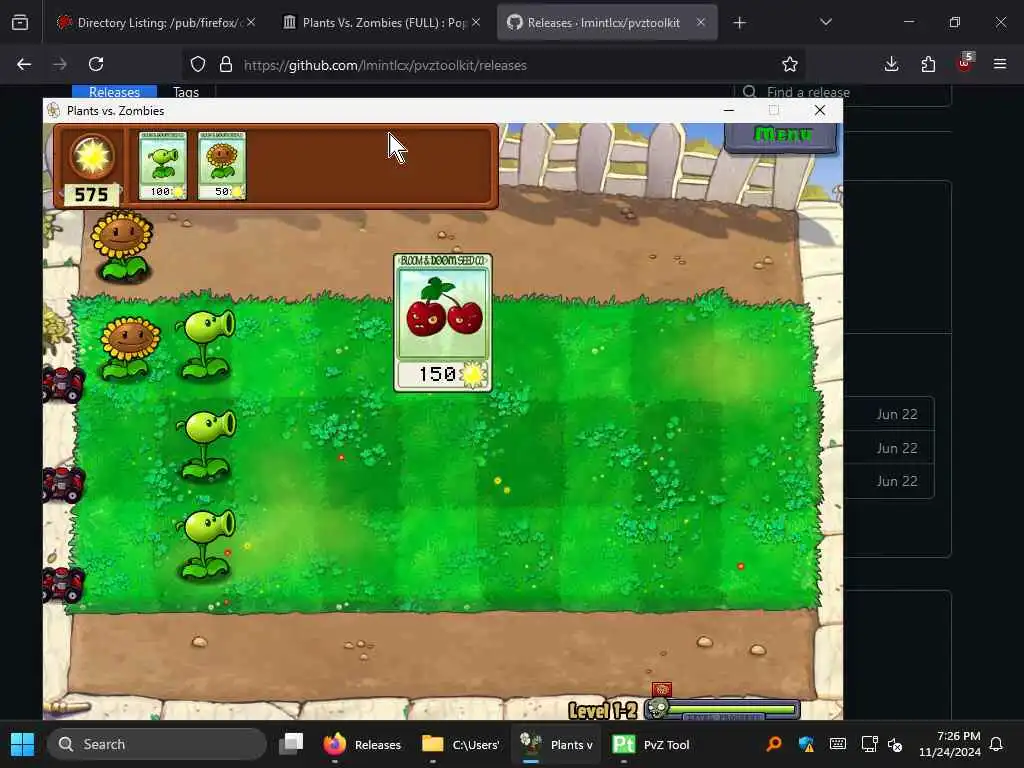Click the top lane lawn mower
This screenshot has height=768, width=1024.
point(63,384)
